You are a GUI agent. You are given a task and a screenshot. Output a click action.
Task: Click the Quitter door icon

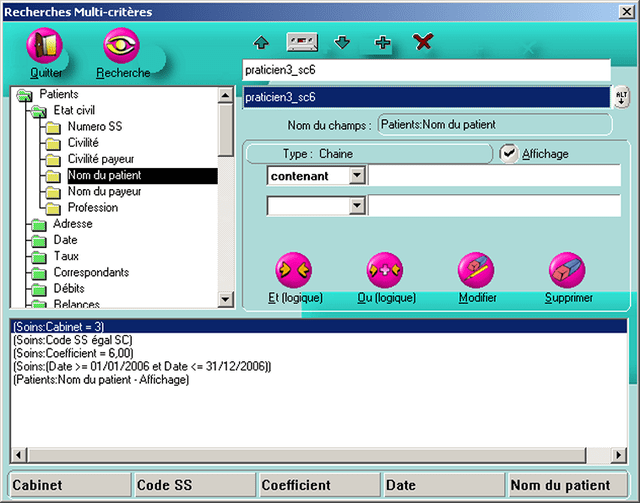[x=43, y=46]
